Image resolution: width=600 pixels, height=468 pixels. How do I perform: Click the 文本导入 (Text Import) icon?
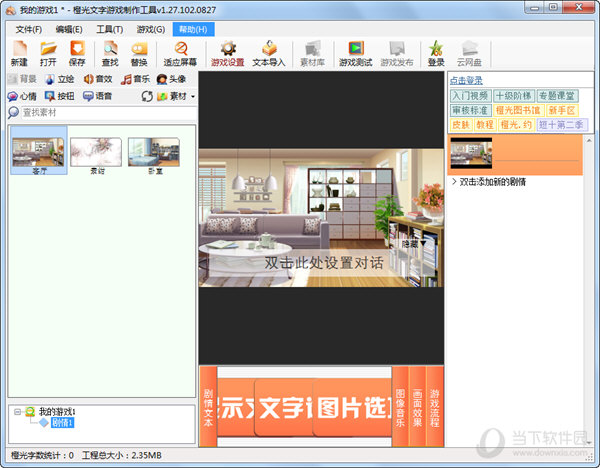[269, 53]
